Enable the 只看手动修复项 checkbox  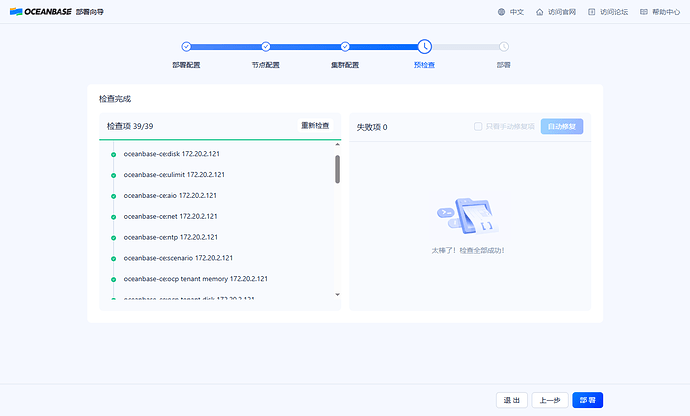478,126
